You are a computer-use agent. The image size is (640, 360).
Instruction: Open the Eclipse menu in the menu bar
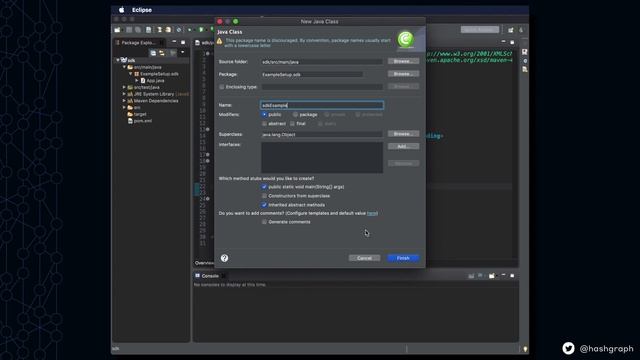pos(142,10)
